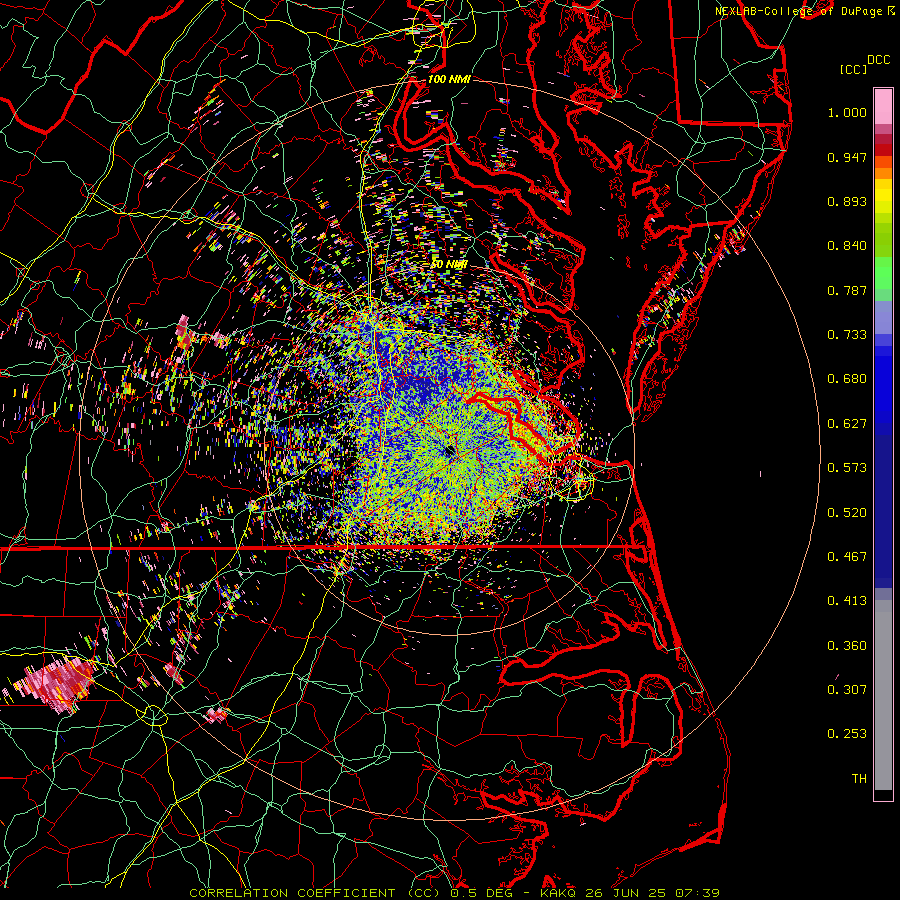Click the 0.253 scale label
The height and width of the screenshot is (900, 900).
coord(847,734)
